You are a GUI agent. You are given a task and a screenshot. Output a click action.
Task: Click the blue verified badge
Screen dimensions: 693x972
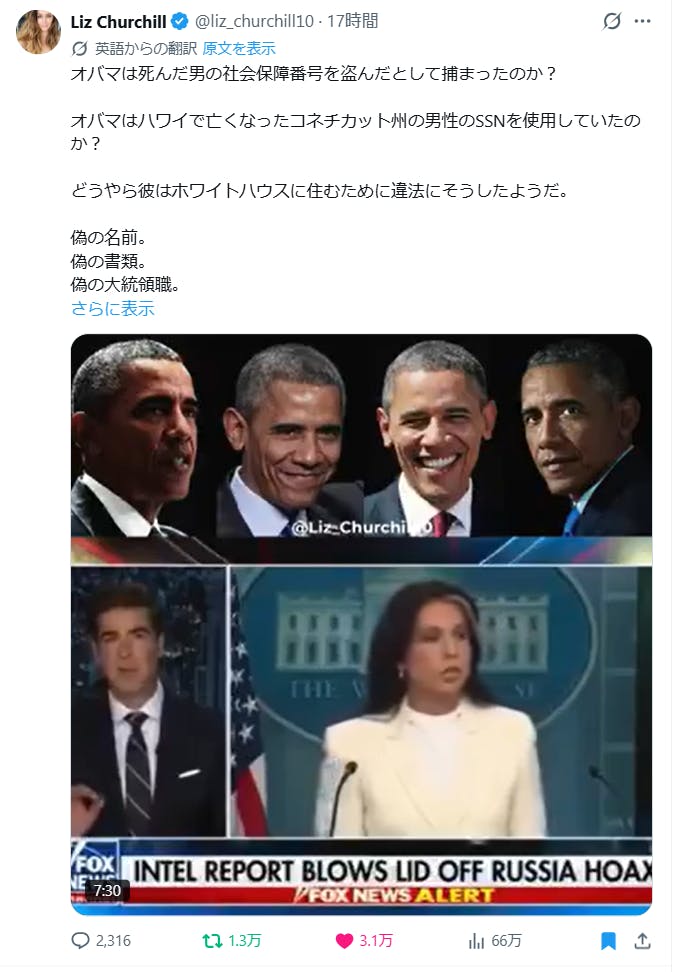[x=180, y=22]
